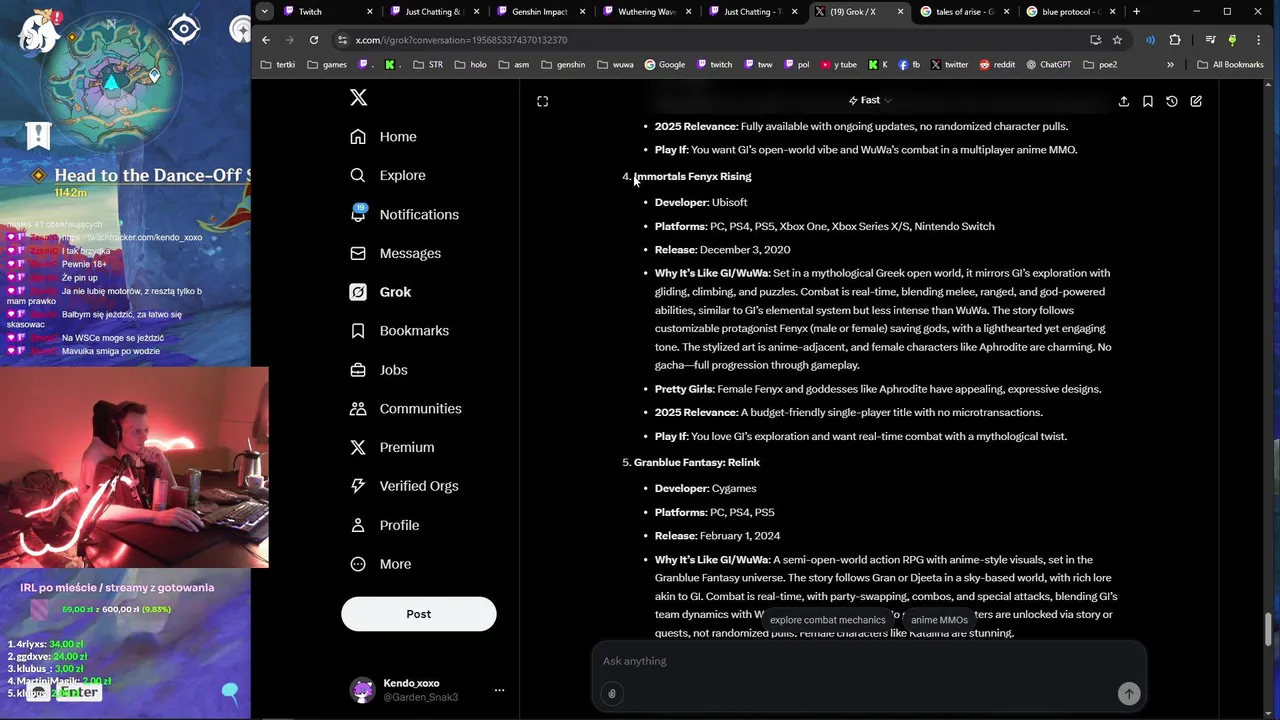Viewport: 1280px width, 720px height.
Task: Click the address bar URL
Action: 461,40
